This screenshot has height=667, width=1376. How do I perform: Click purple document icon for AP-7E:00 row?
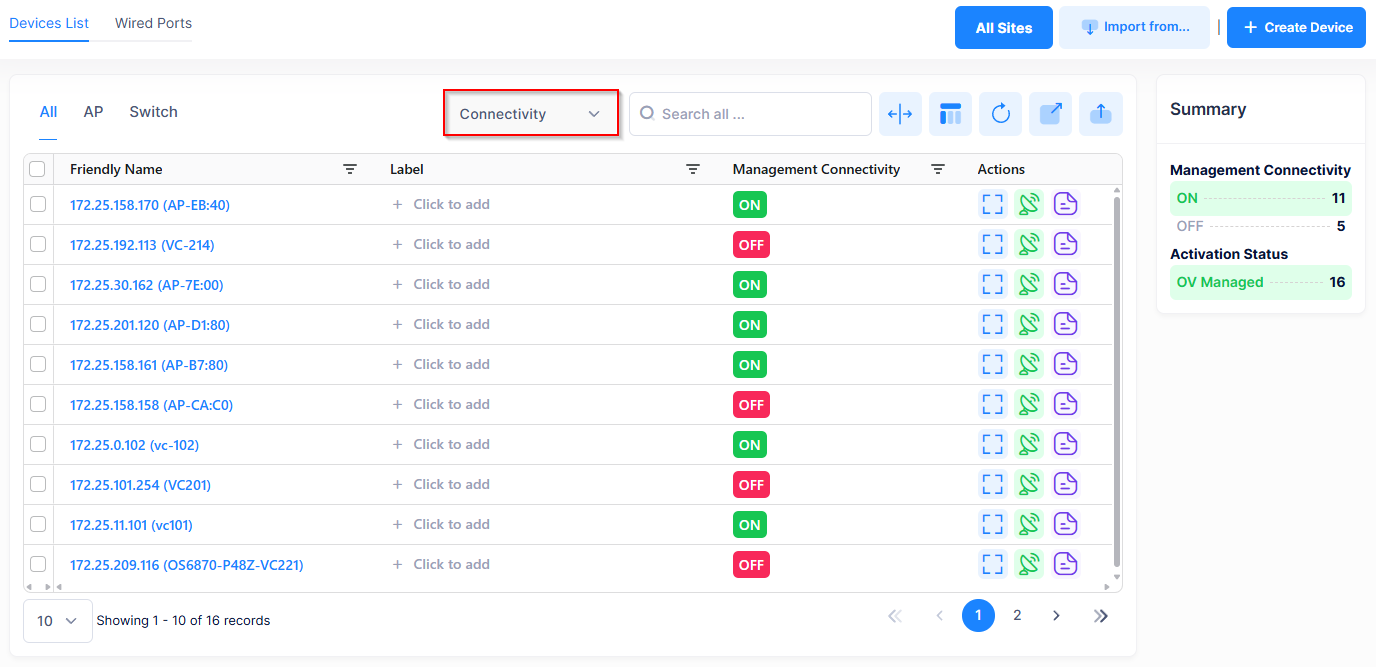coord(1066,285)
